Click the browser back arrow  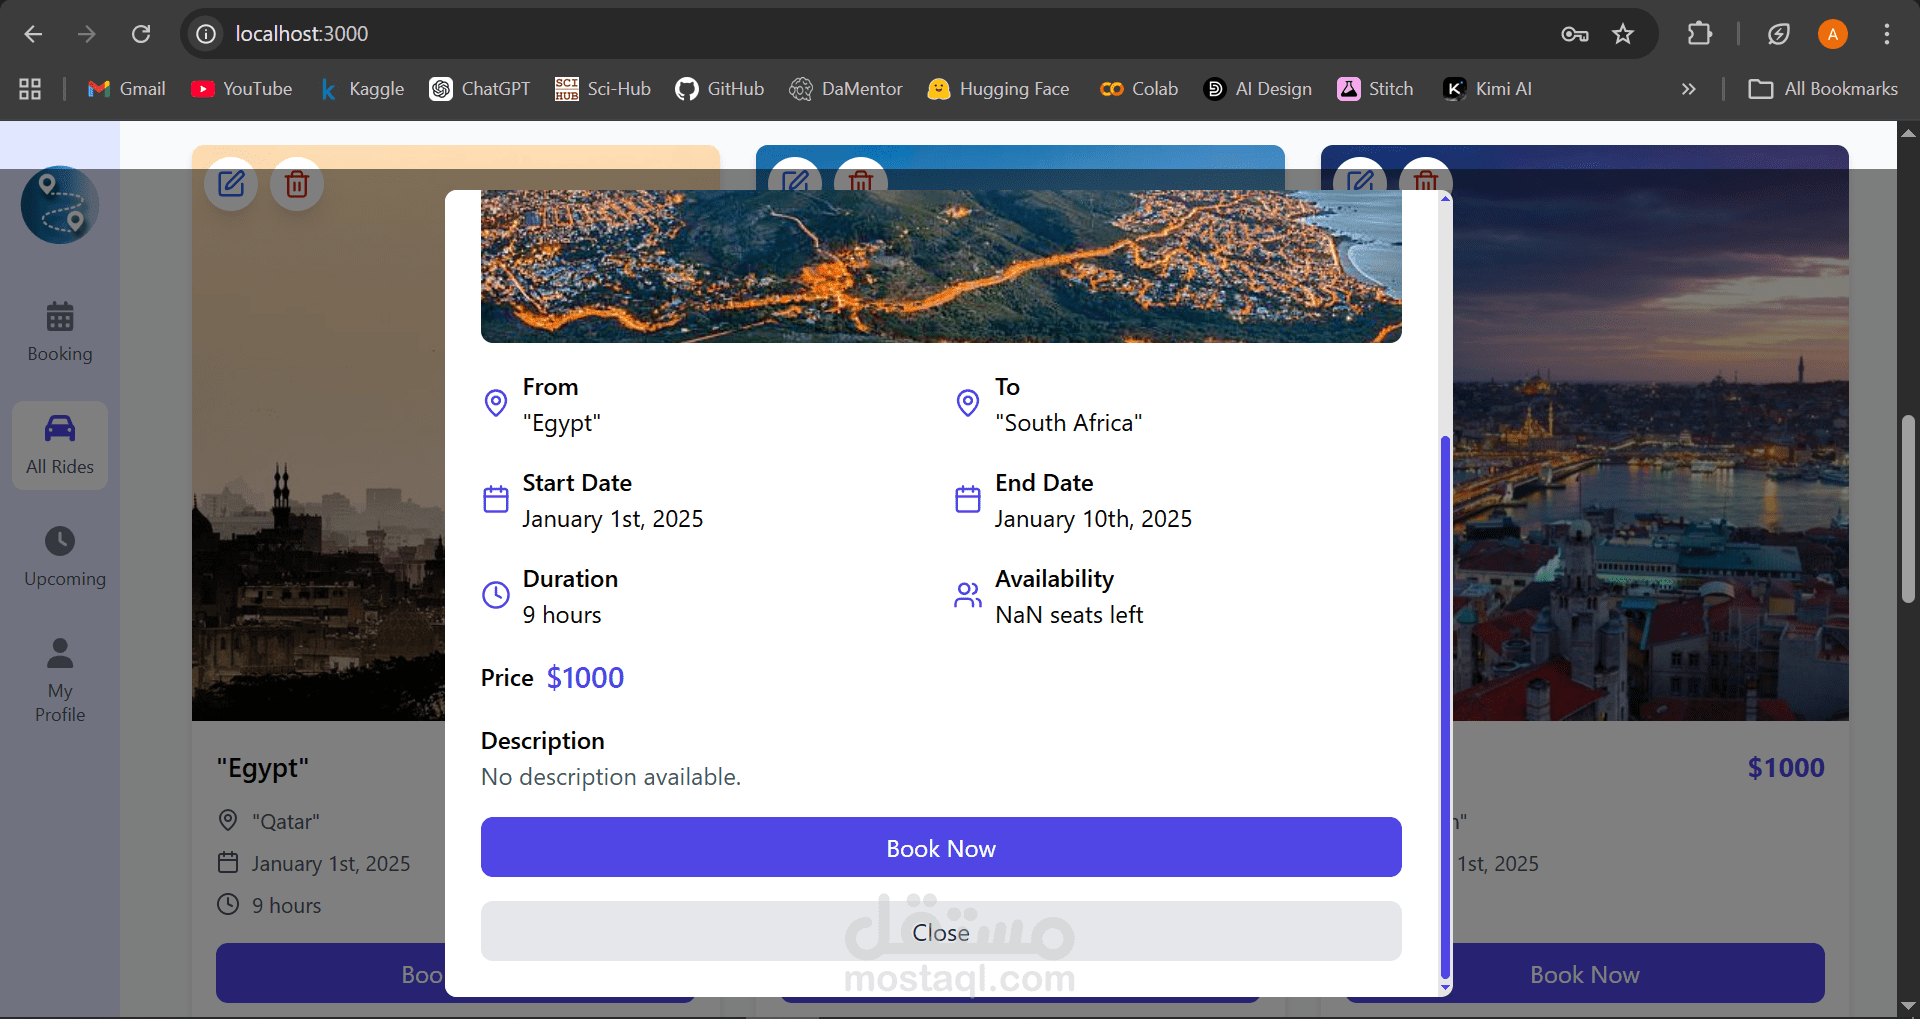click(x=33, y=34)
